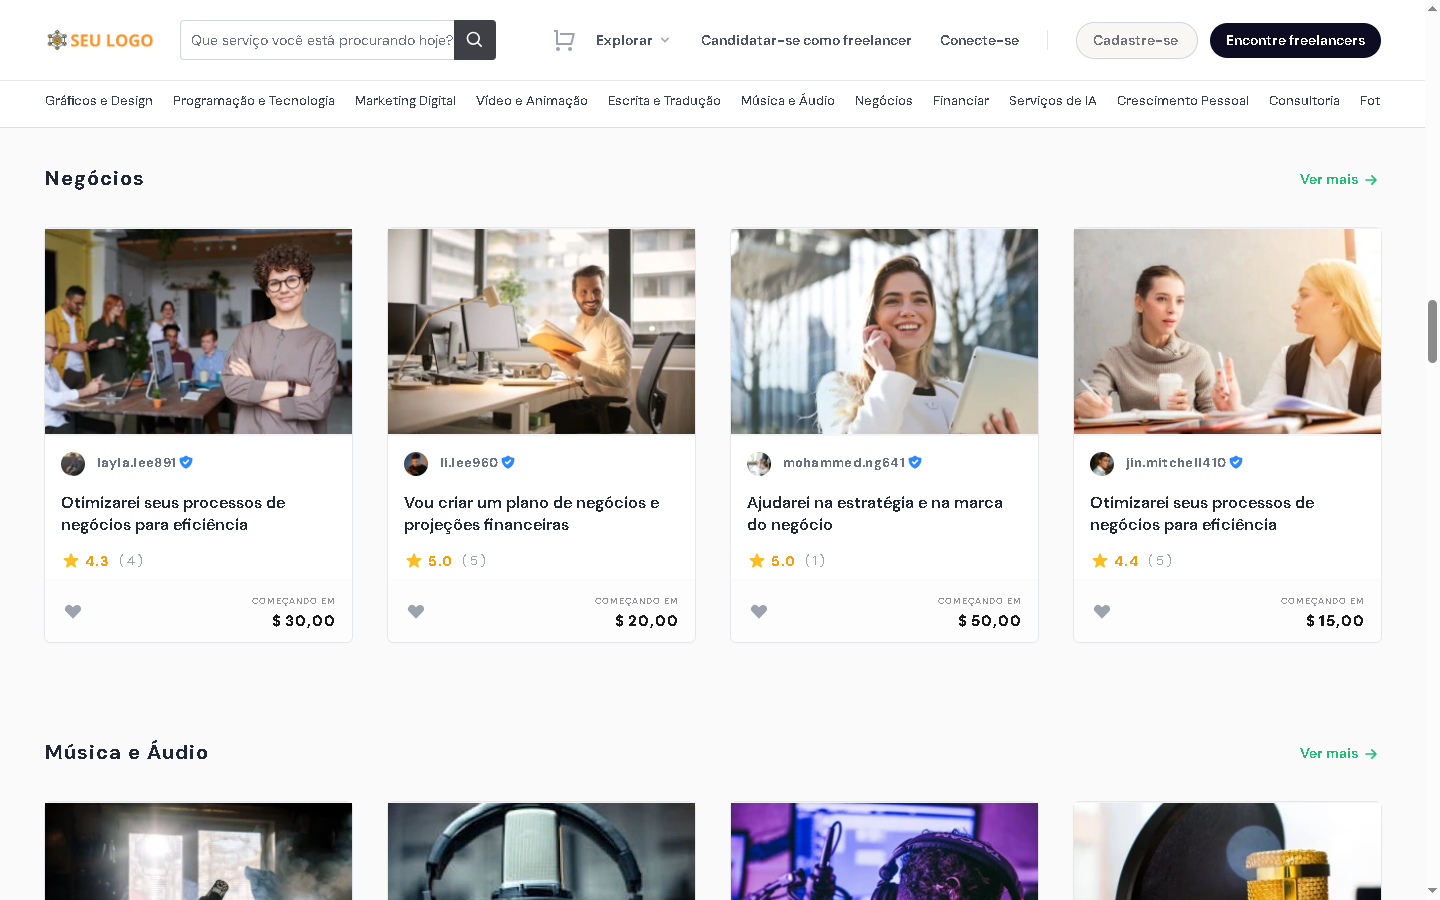Select Marketing Digital category
Viewport: 1440px width, 900px height.
click(405, 101)
